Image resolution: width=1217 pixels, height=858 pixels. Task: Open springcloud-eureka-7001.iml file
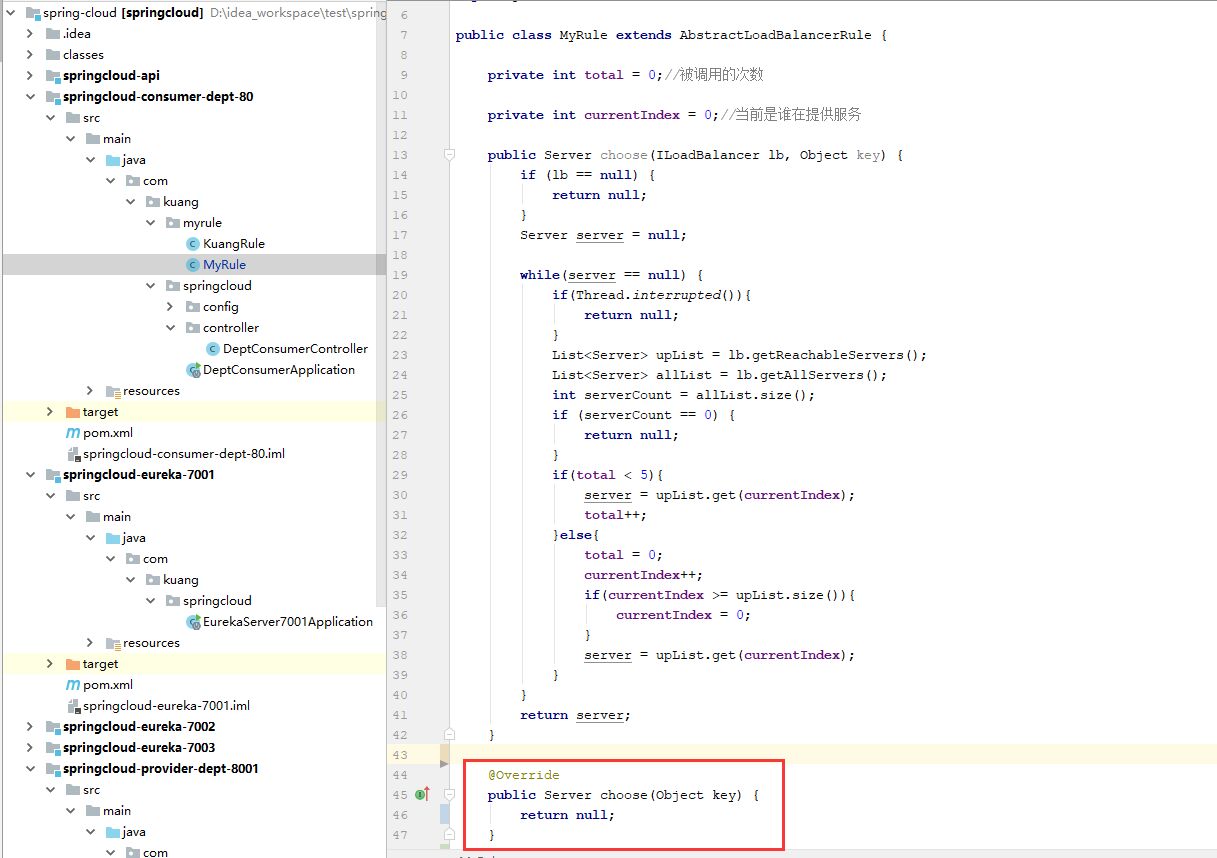point(166,706)
